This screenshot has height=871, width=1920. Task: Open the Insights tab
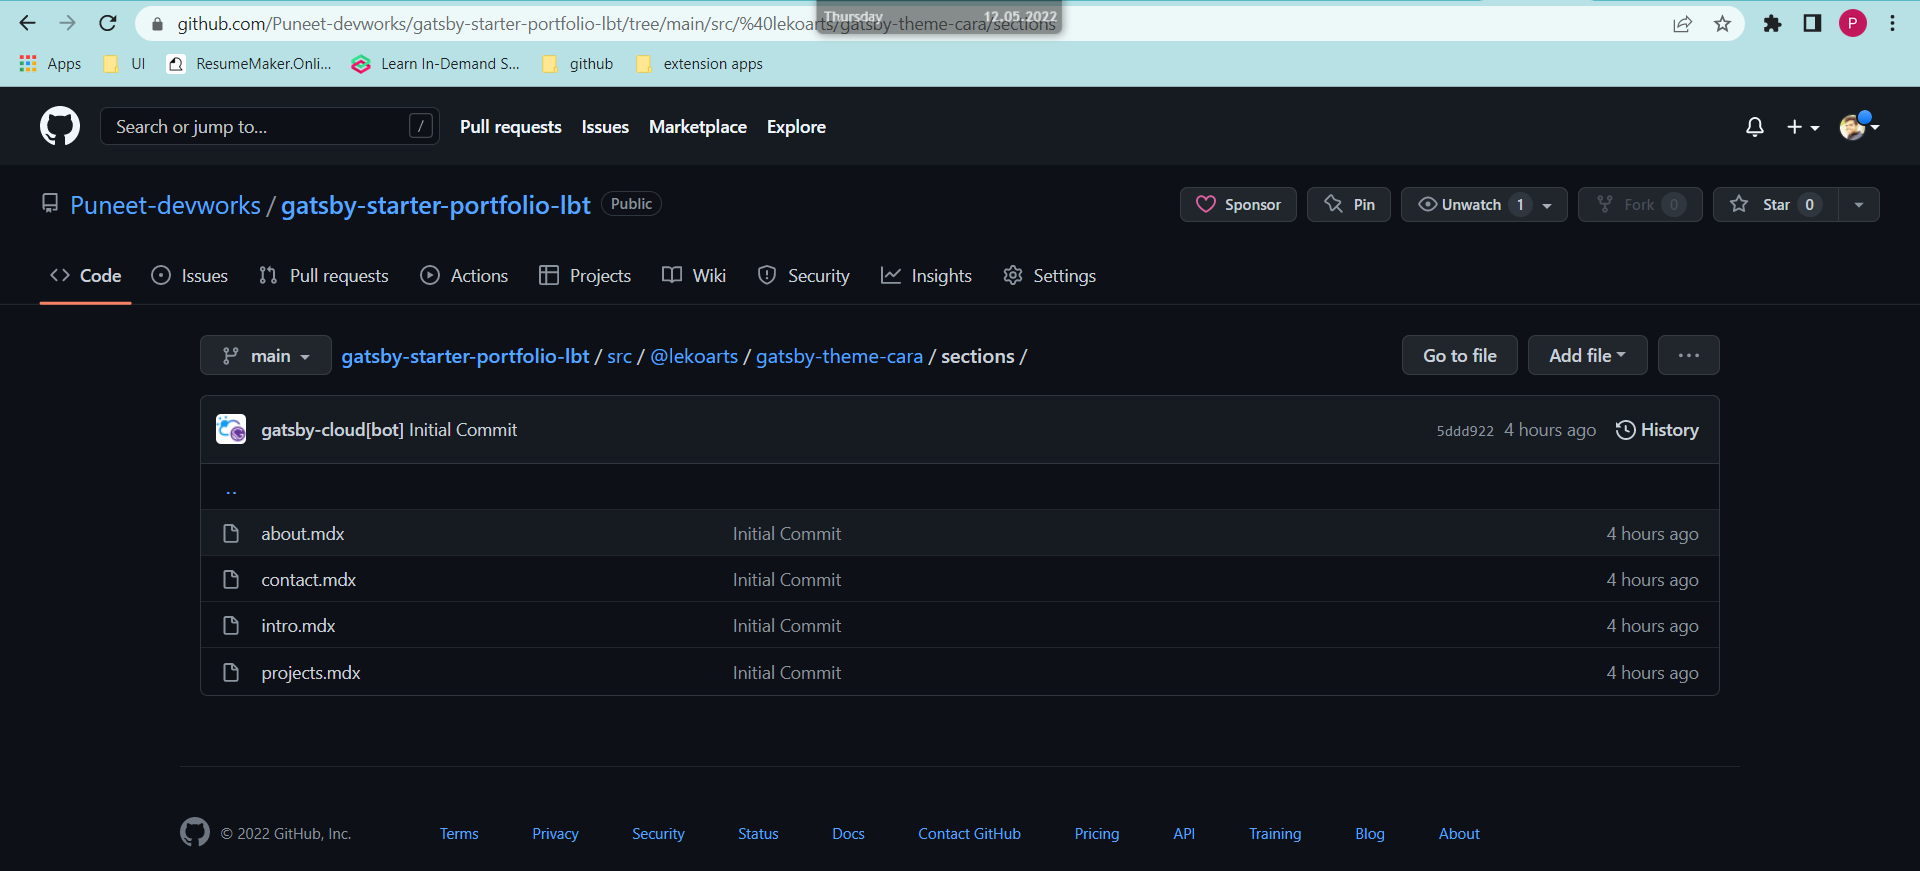coord(926,276)
